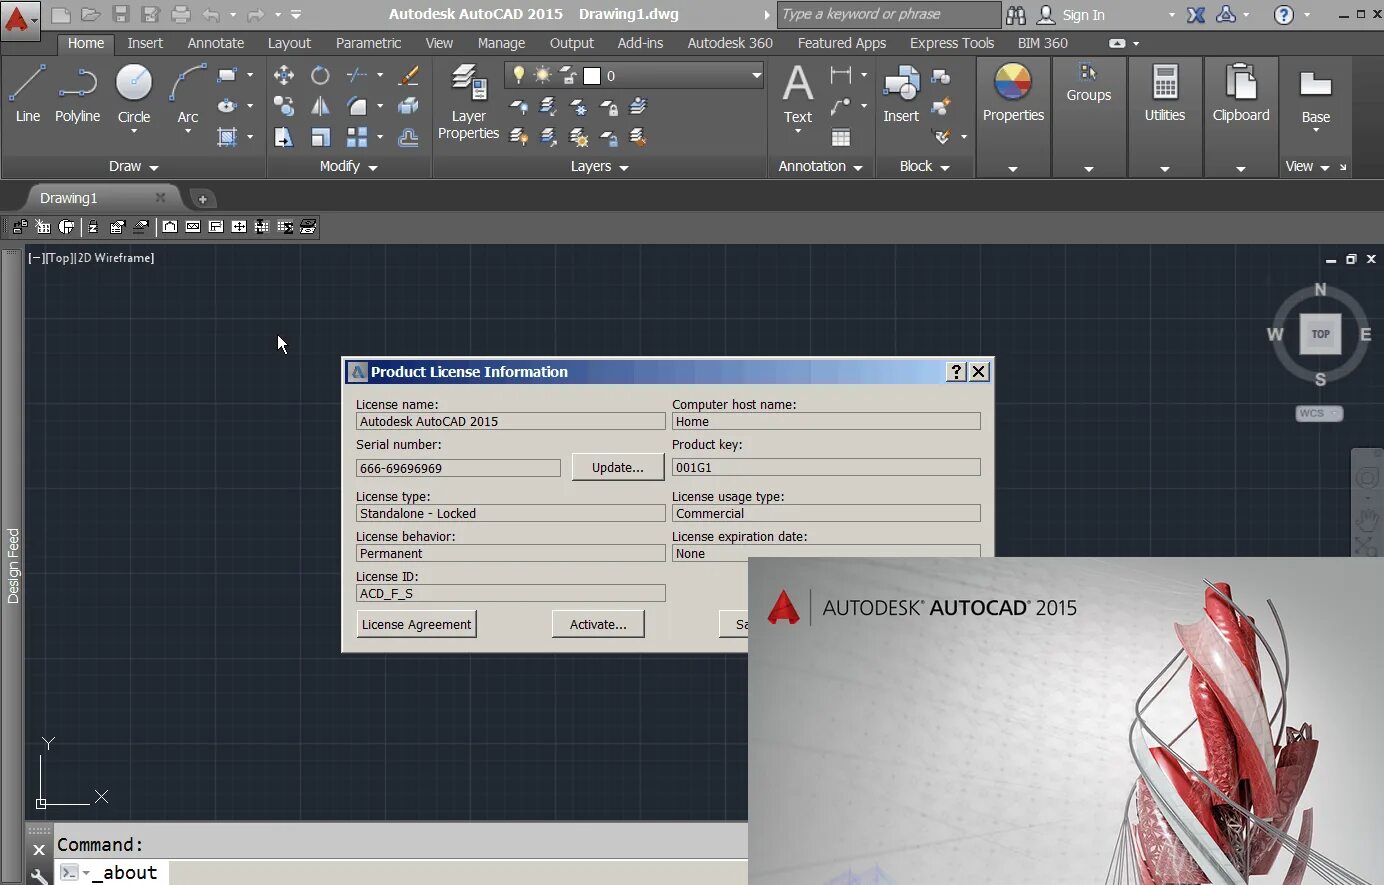Click the Insert block icon

pyautogui.click(x=901, y=93)
